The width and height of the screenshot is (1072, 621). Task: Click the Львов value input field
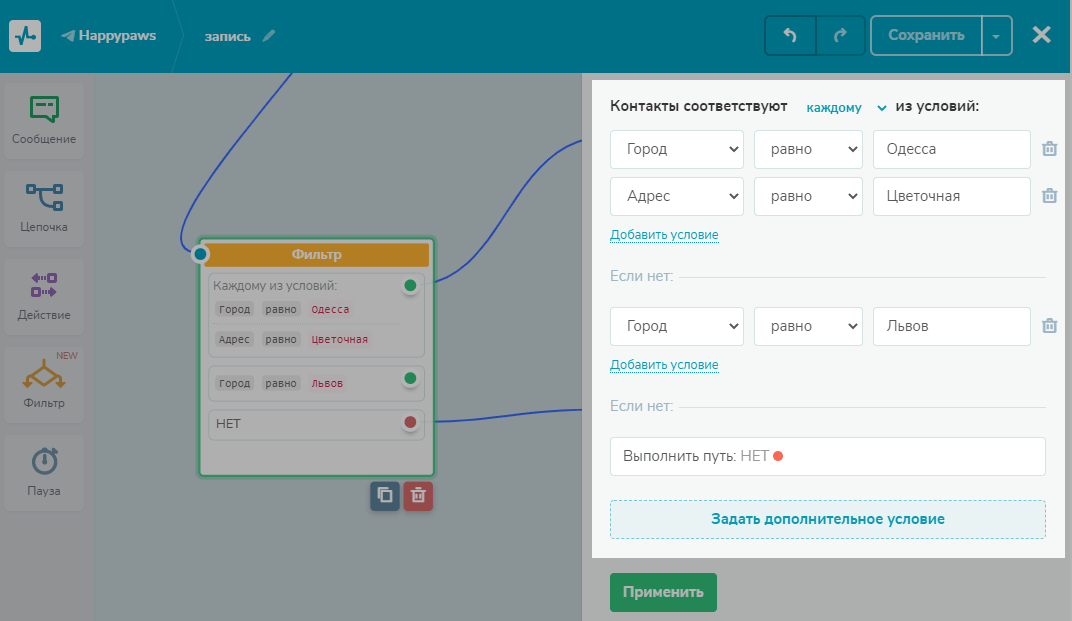click(952, 326)
